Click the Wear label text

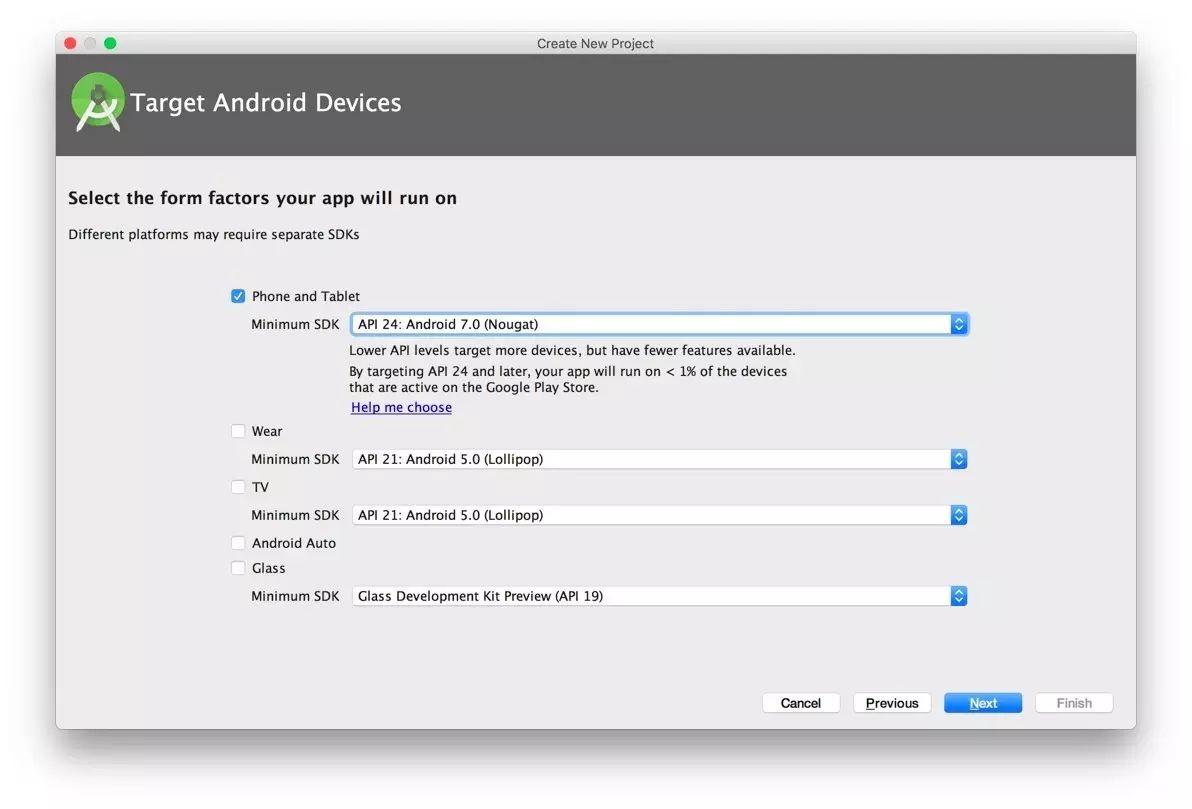pos(267,431)
